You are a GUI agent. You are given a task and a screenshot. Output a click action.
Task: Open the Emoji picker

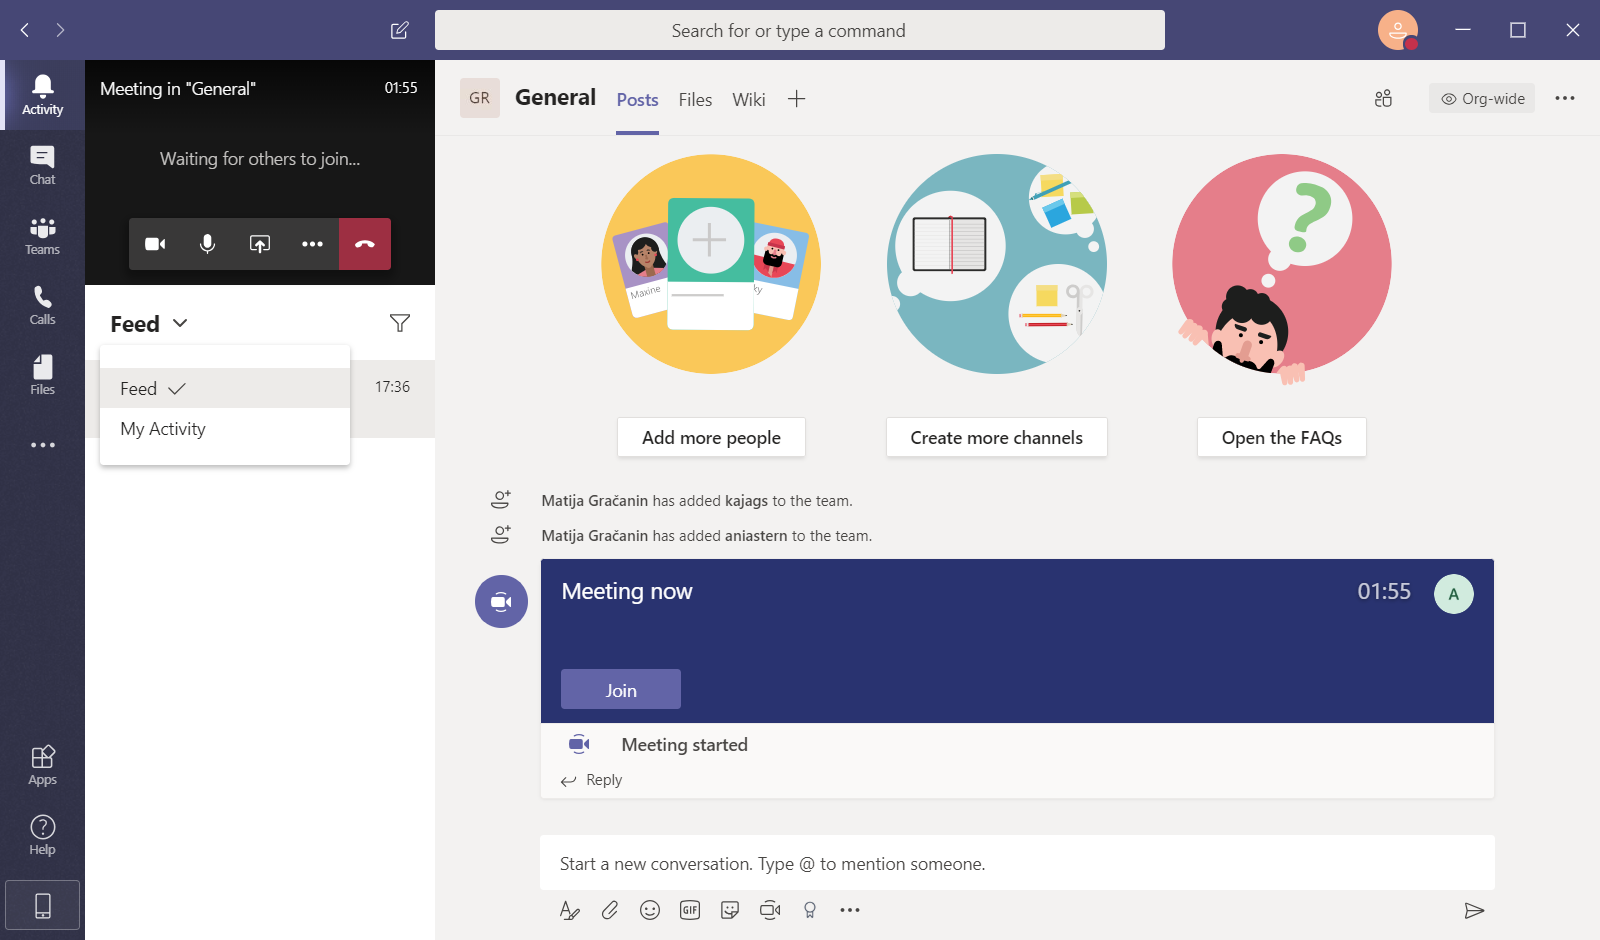(x=650, y=910)
